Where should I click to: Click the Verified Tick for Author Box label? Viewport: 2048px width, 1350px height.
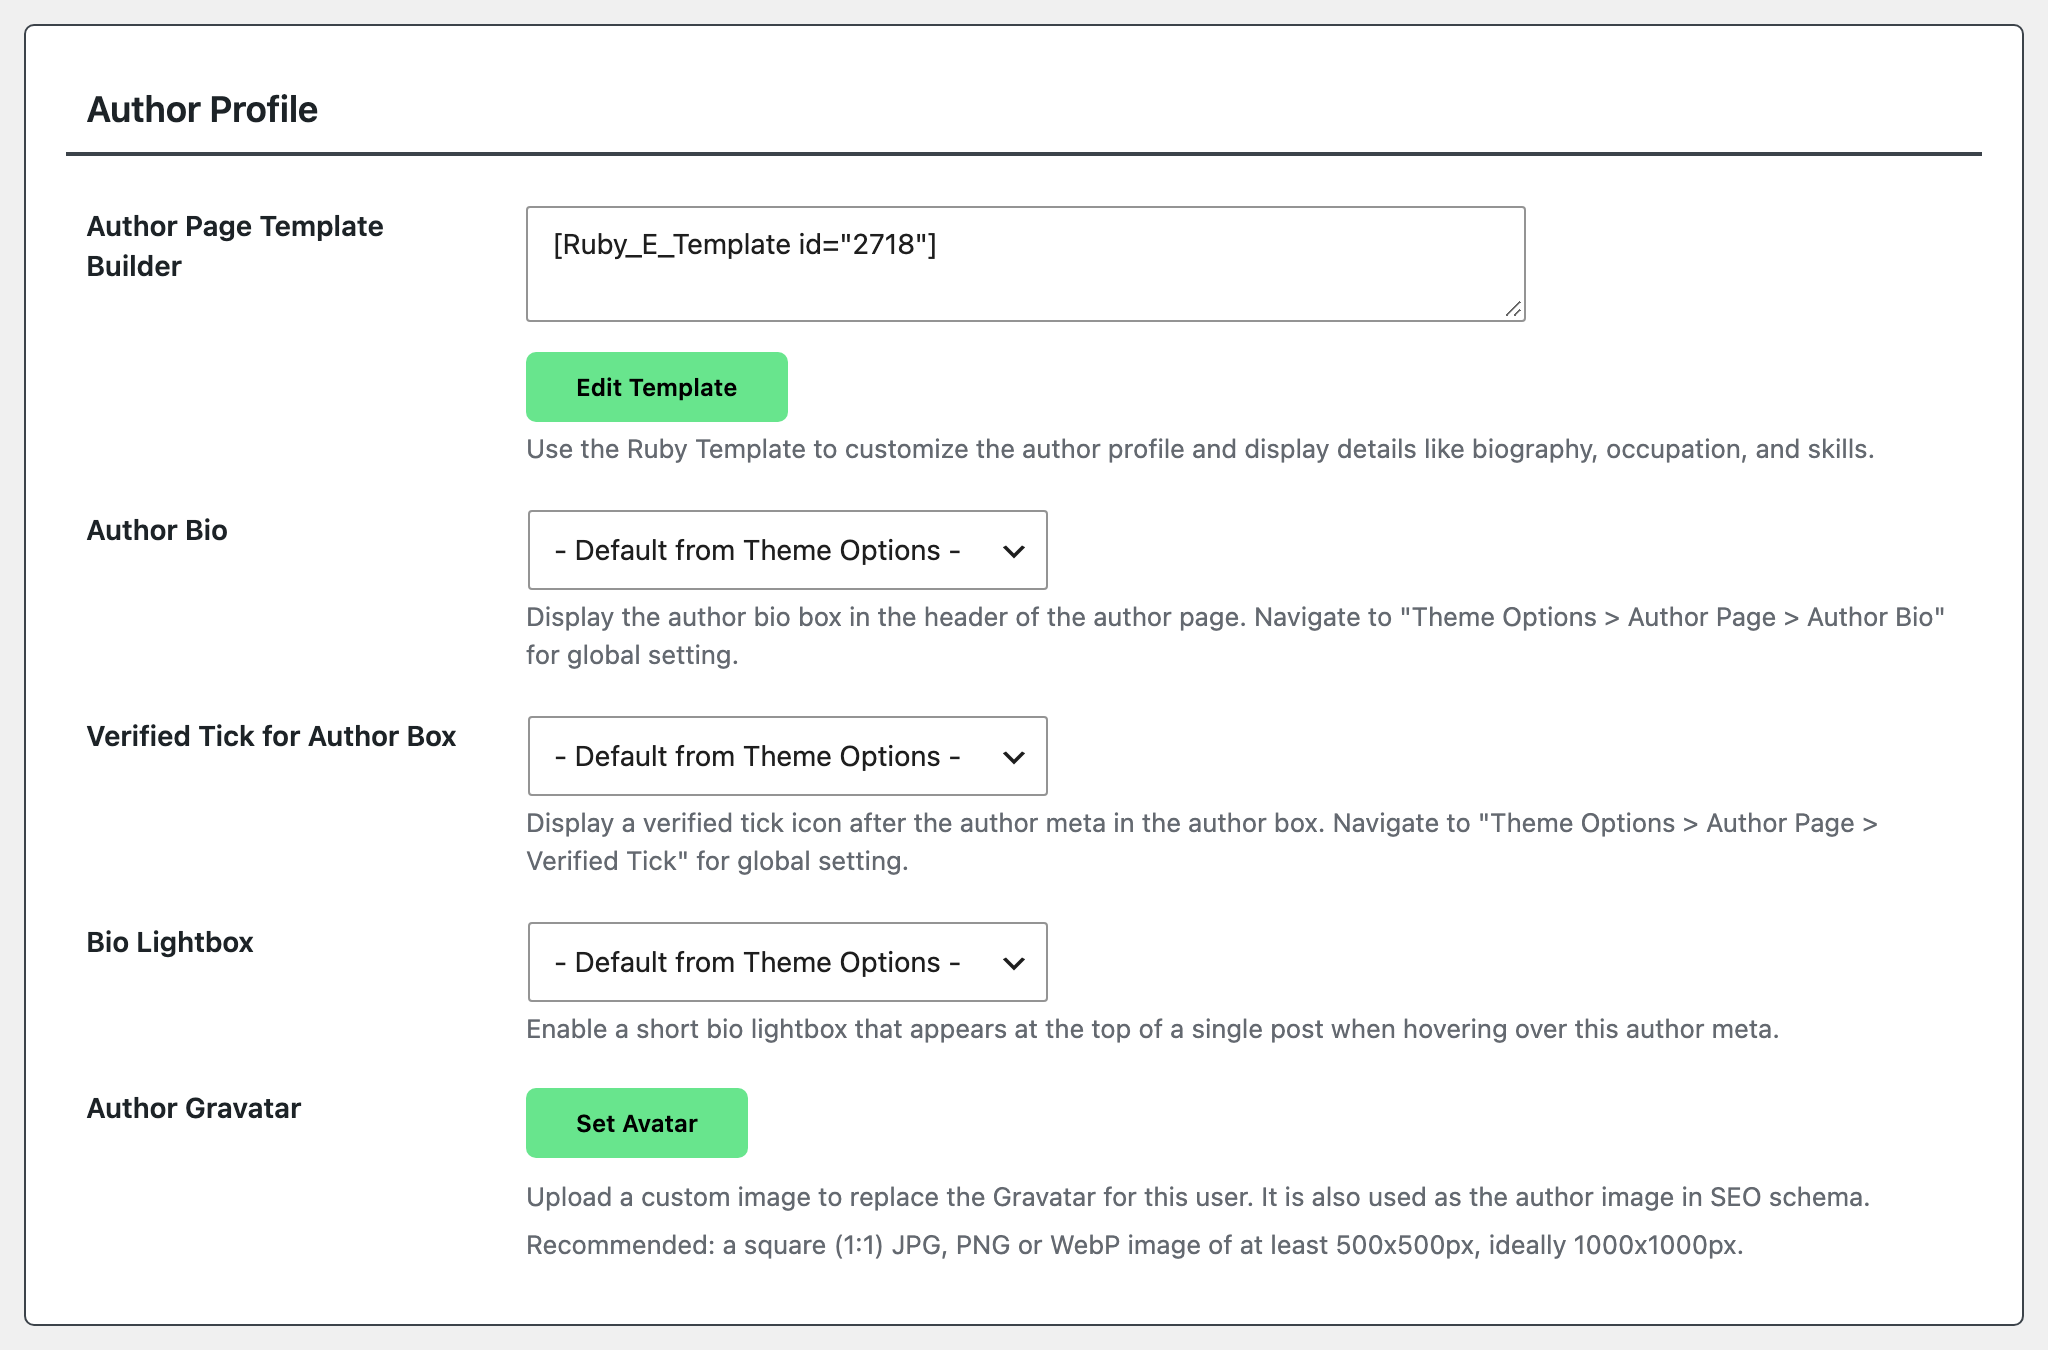pos(271,736)
